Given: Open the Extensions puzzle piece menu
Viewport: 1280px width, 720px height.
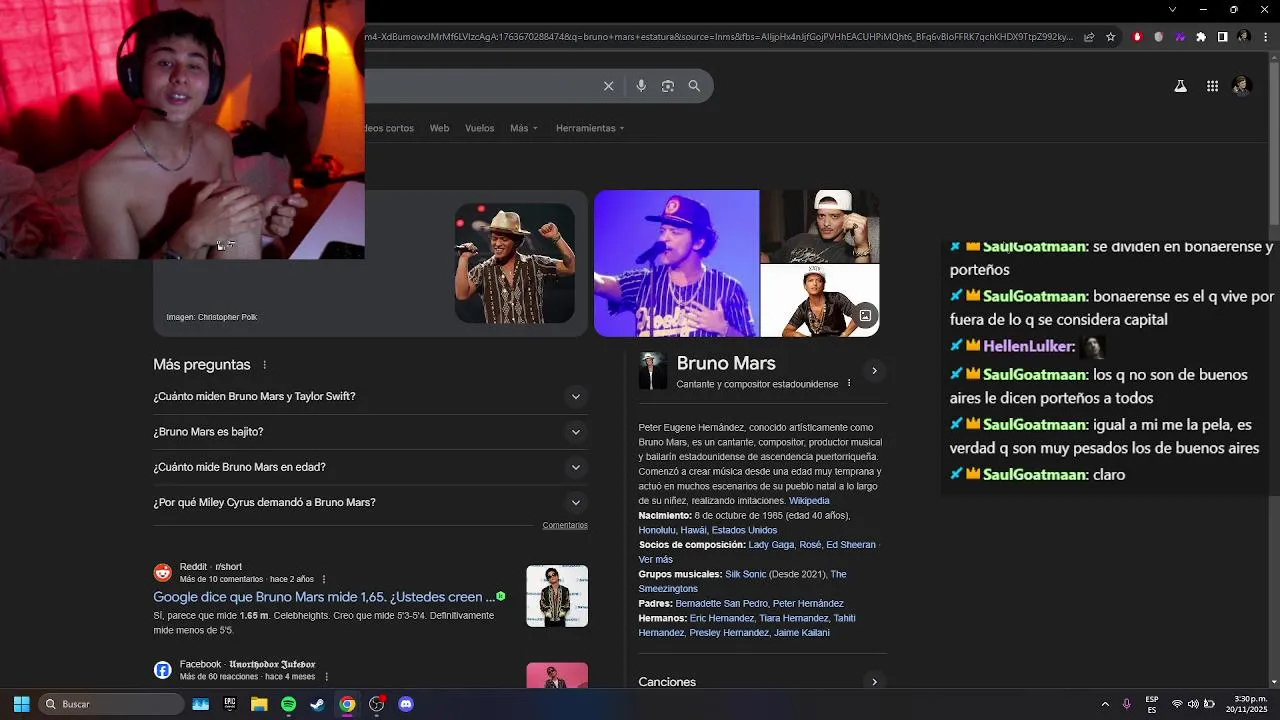Looking at the screenshot, I should (x=1201, y=37).
